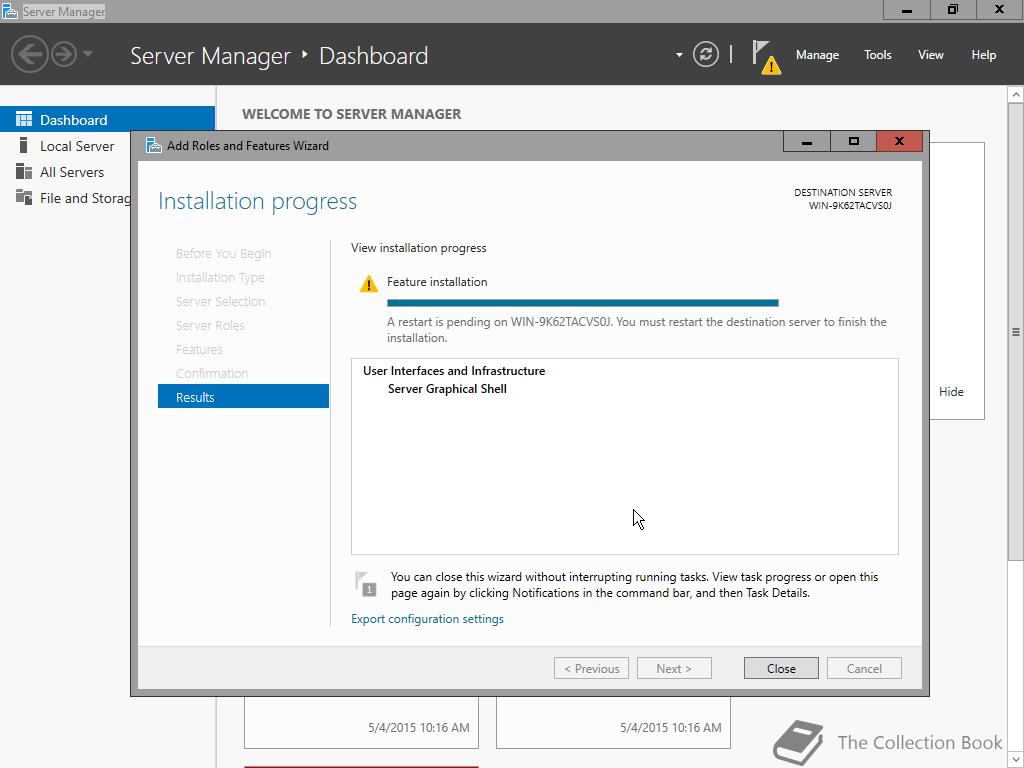The image size is (1024, 768).
Task: Click the Server Graphical Shell entry
Action: coord(447,389)
